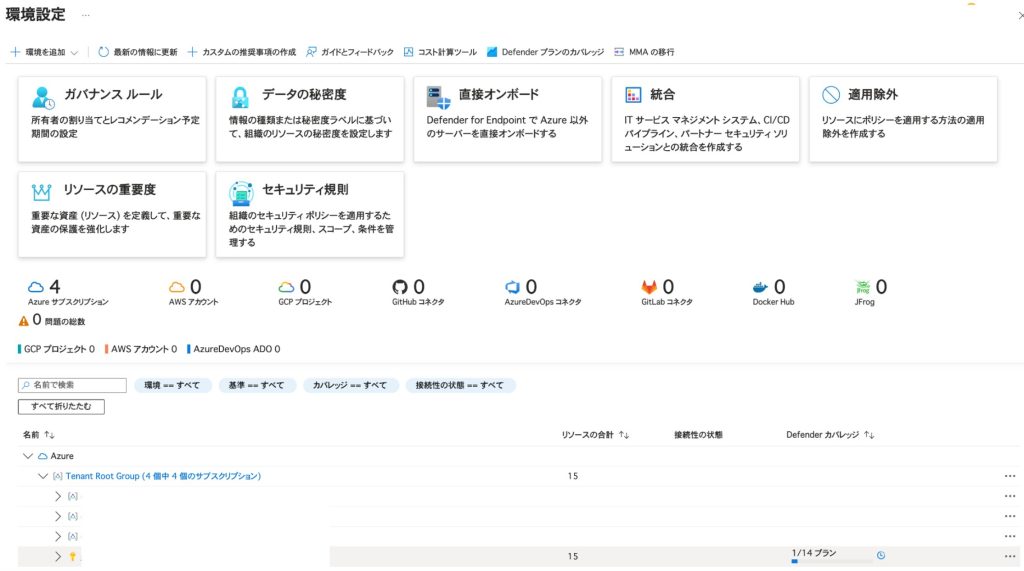
Task: Click the 適用除外 card icon
Action: coord(830,95)
